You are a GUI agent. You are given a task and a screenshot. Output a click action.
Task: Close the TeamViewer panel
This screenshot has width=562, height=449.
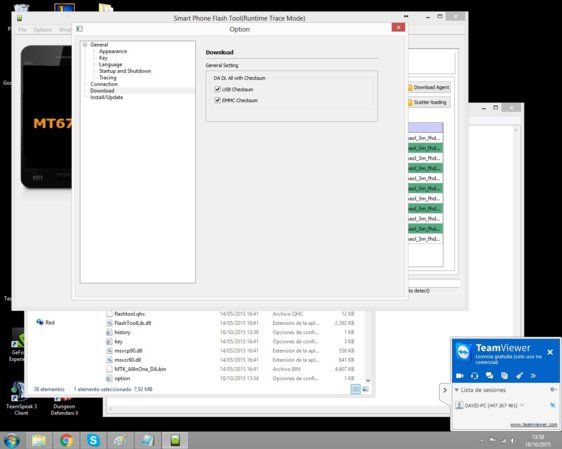click(550, 352)
